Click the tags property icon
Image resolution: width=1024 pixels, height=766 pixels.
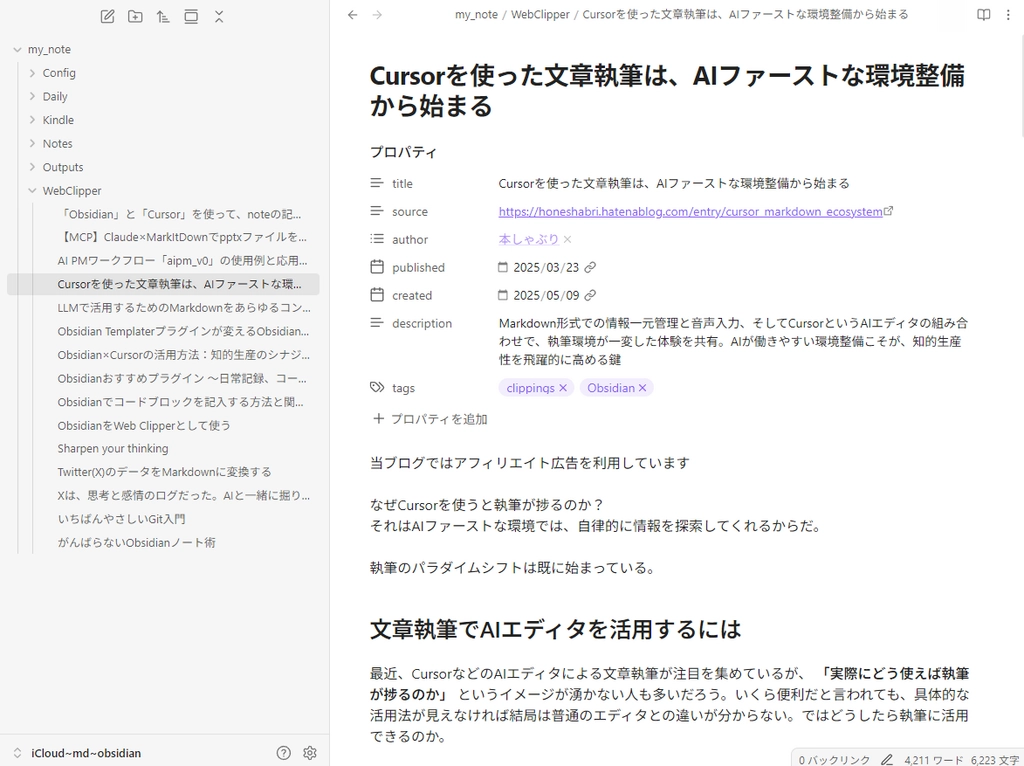tap(377, 387)
